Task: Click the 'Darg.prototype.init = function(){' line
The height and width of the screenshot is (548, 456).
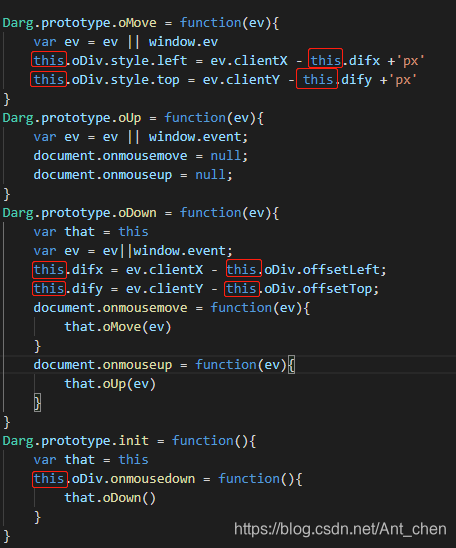Action: point(129,441)
